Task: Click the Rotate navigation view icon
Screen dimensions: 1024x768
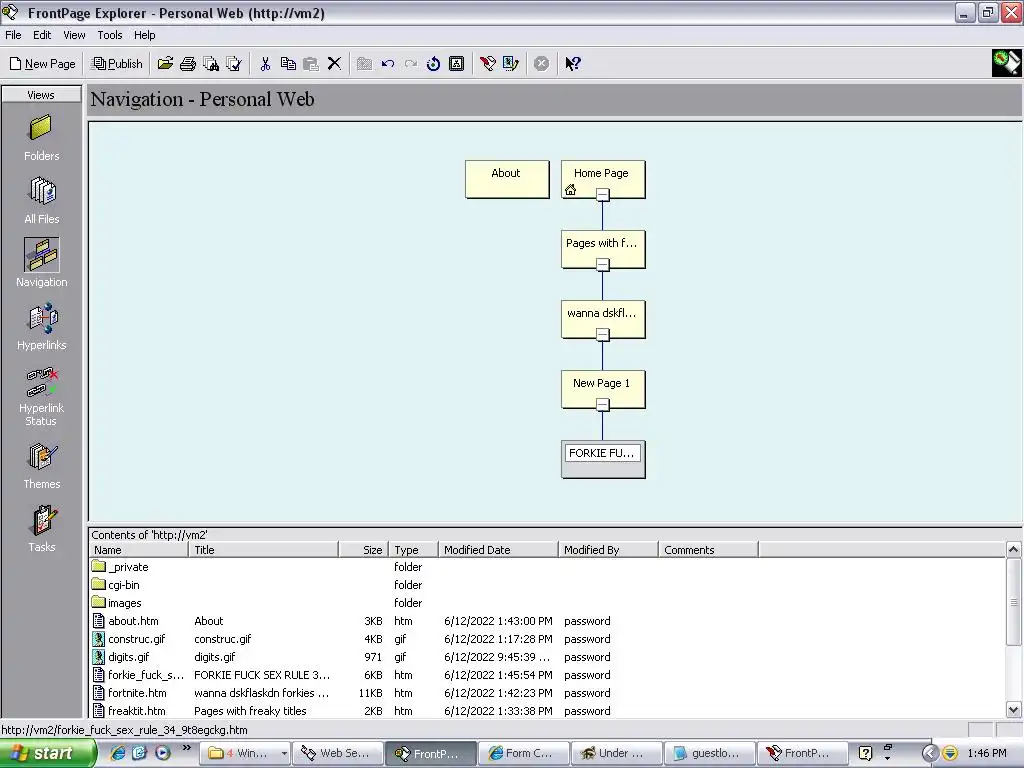Action: (434, 63)
